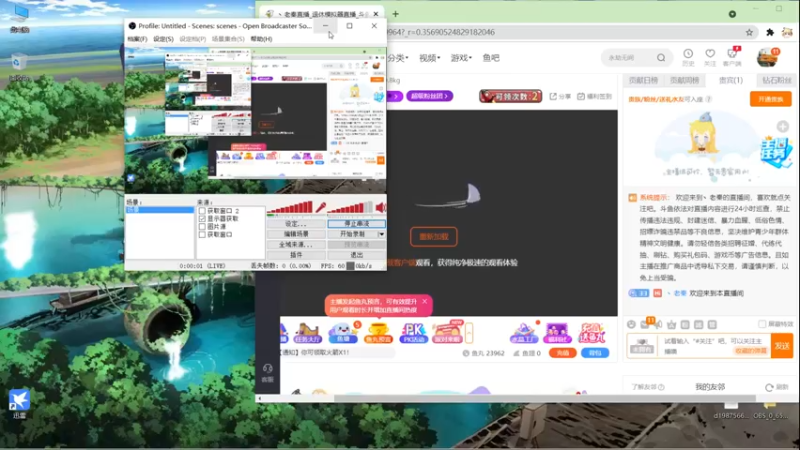Open the browser extensions puzzle icon
800x450 pixels.
click(770, 32)
